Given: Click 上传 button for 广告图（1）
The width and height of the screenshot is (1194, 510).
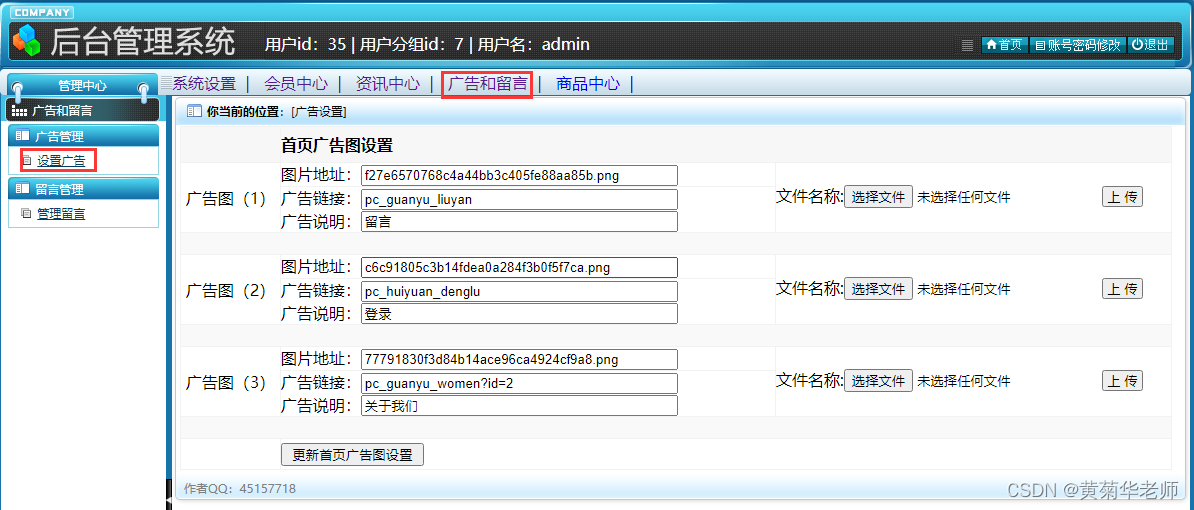Looking at the screenshot, I should coord(1122,197).
